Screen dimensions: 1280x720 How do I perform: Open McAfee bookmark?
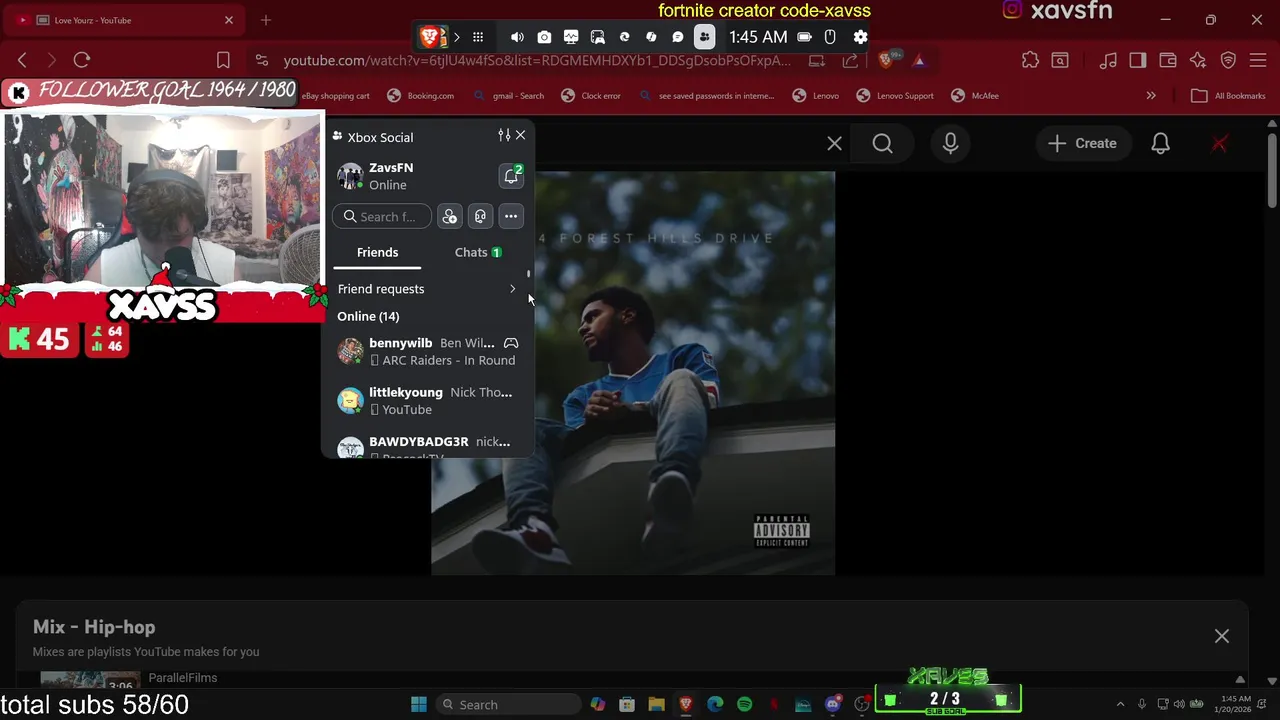975,96
